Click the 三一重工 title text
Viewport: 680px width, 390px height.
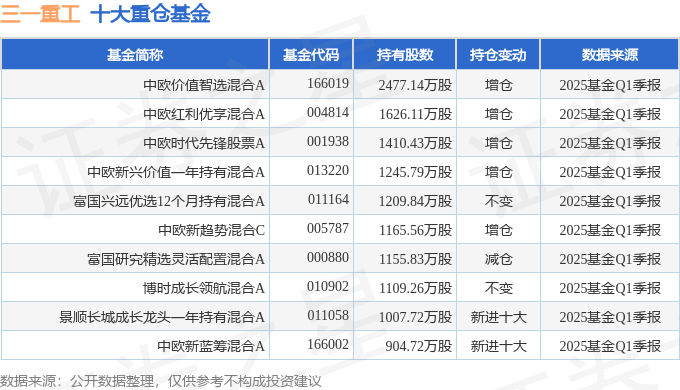click(40, 13)
